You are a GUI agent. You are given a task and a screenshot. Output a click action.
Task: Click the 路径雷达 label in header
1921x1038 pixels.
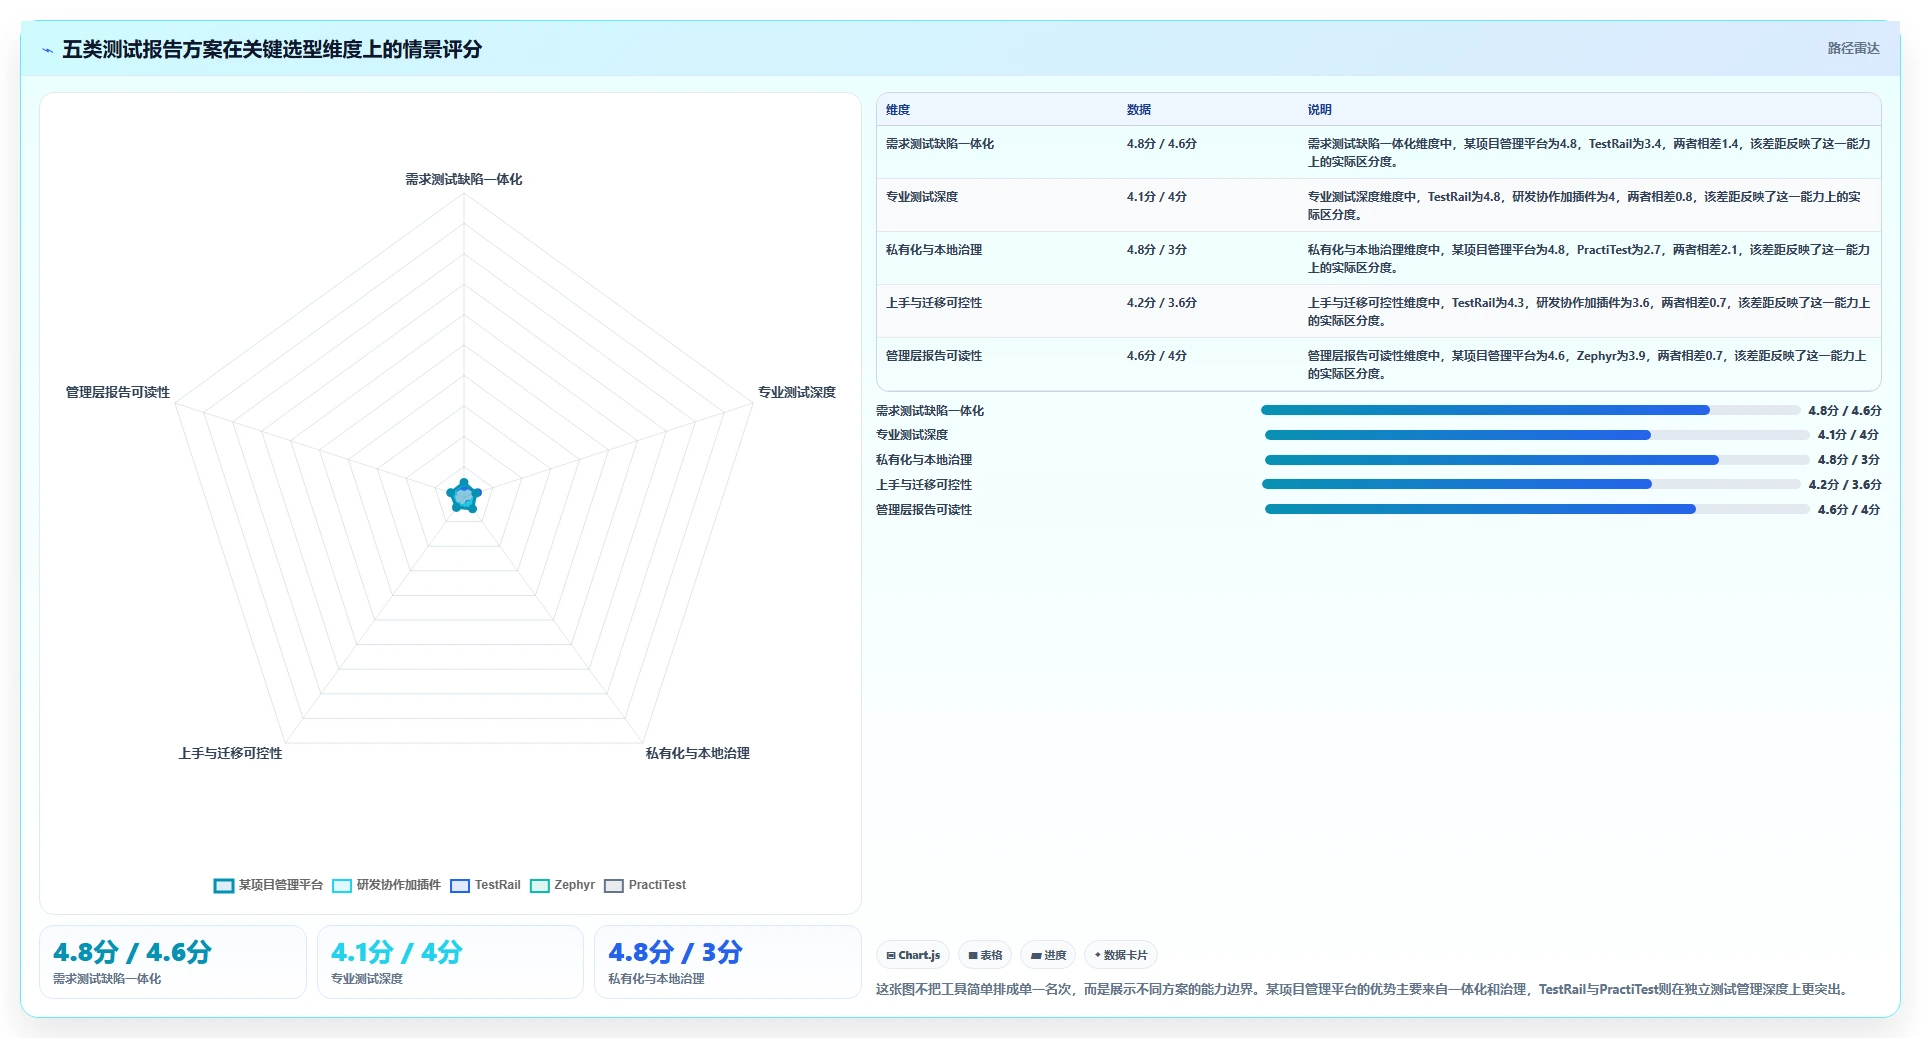1853,48
